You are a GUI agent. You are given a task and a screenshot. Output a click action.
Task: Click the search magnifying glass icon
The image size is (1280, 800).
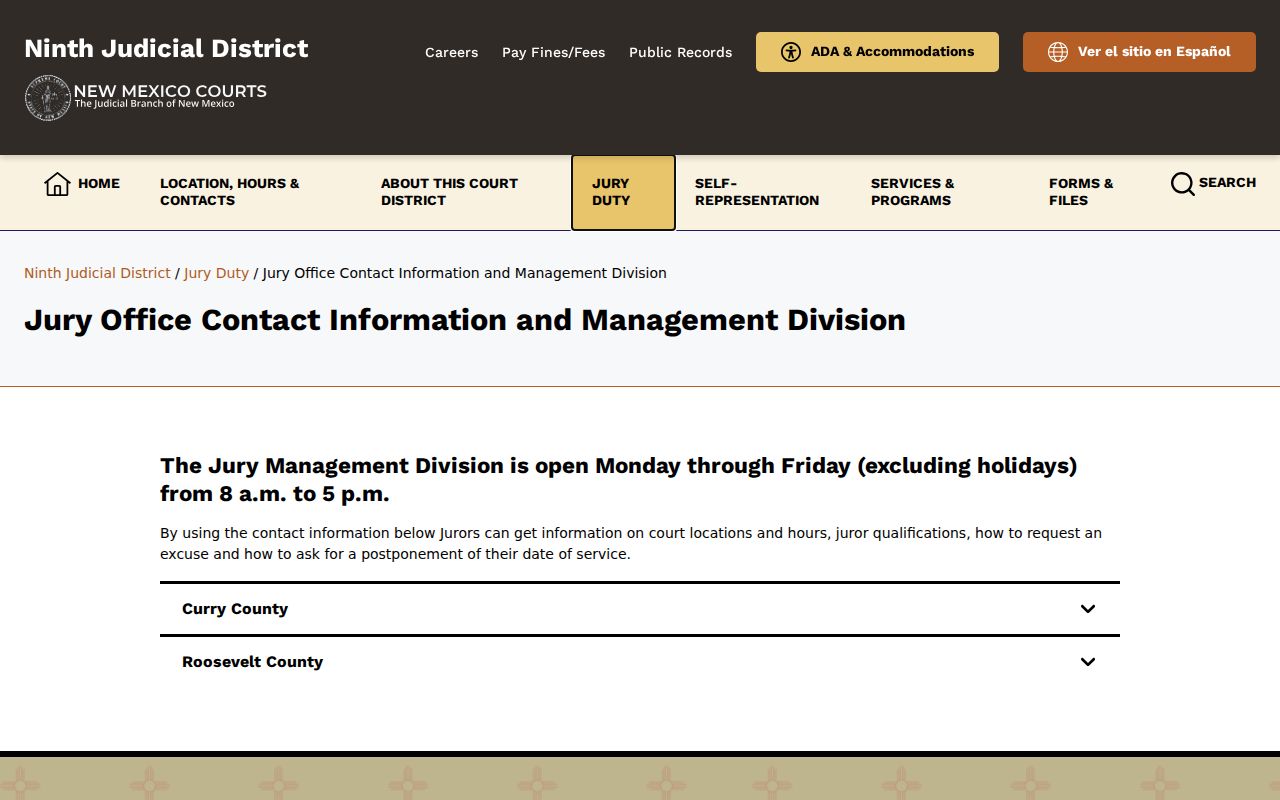point(1182,184)
